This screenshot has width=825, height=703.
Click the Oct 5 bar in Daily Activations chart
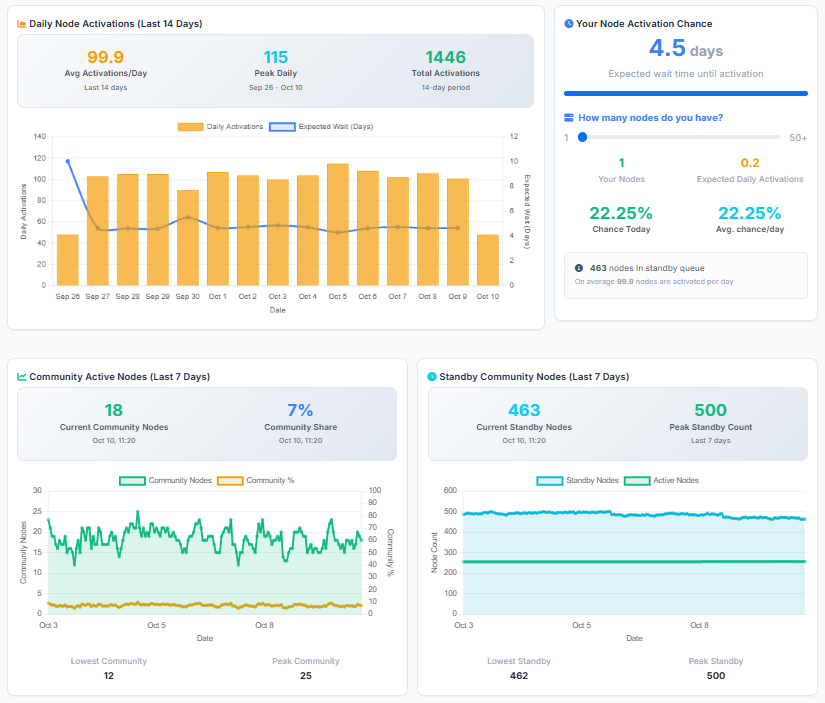click(x=338, y=225)
